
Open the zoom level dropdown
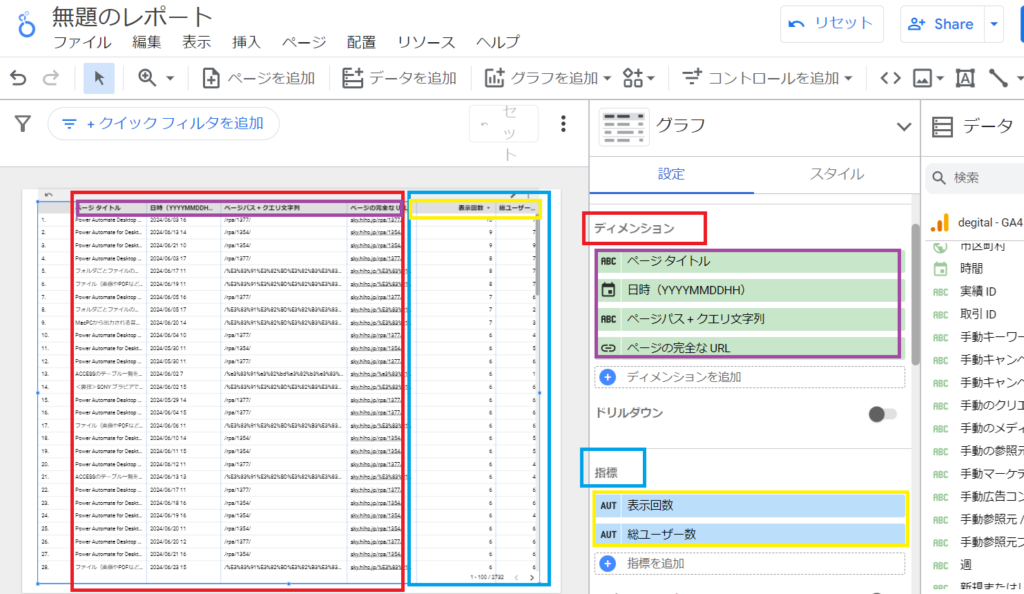coord(158,77)
